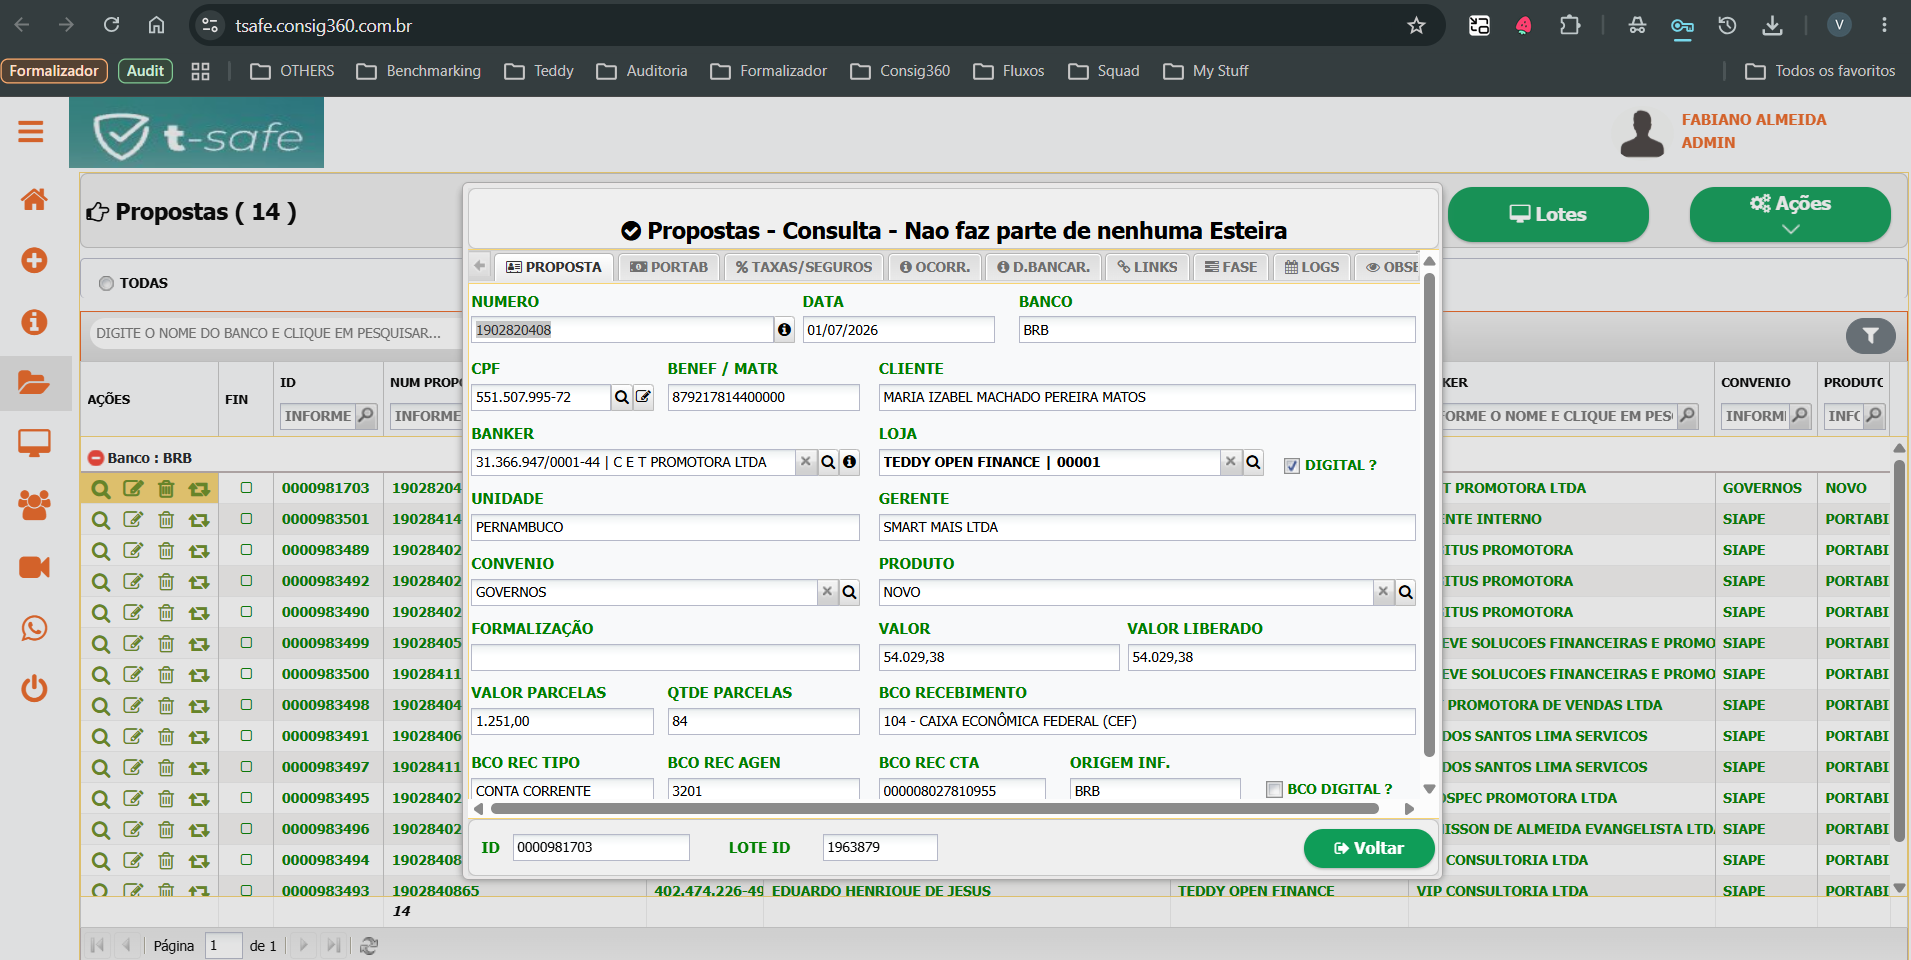1911x960 pixels.
Task: Click the Lotes button
Action: [1548, 214]
